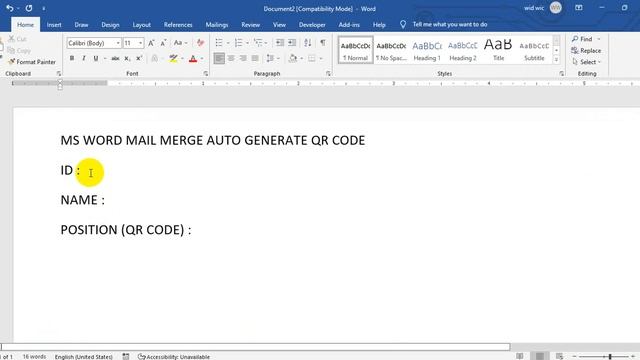Decrease font size with Shrink Font icon

coord(163,43)
